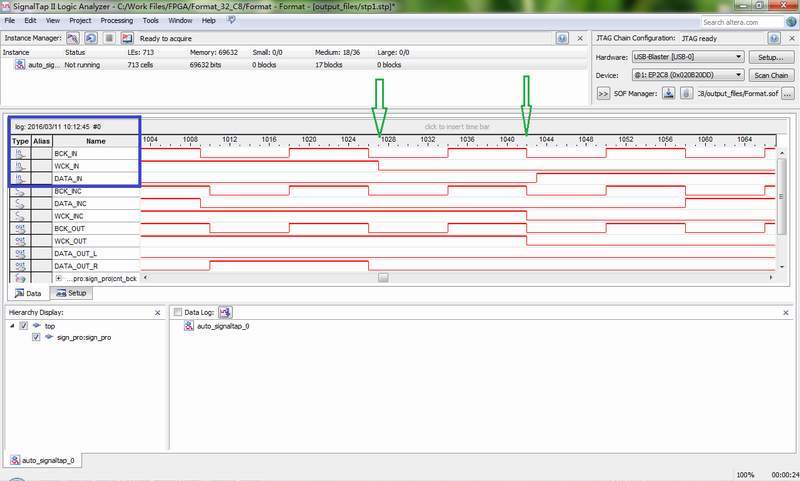Click the SOF Manager program device icon
Screen dimensions: 800x481
(668, 93)
